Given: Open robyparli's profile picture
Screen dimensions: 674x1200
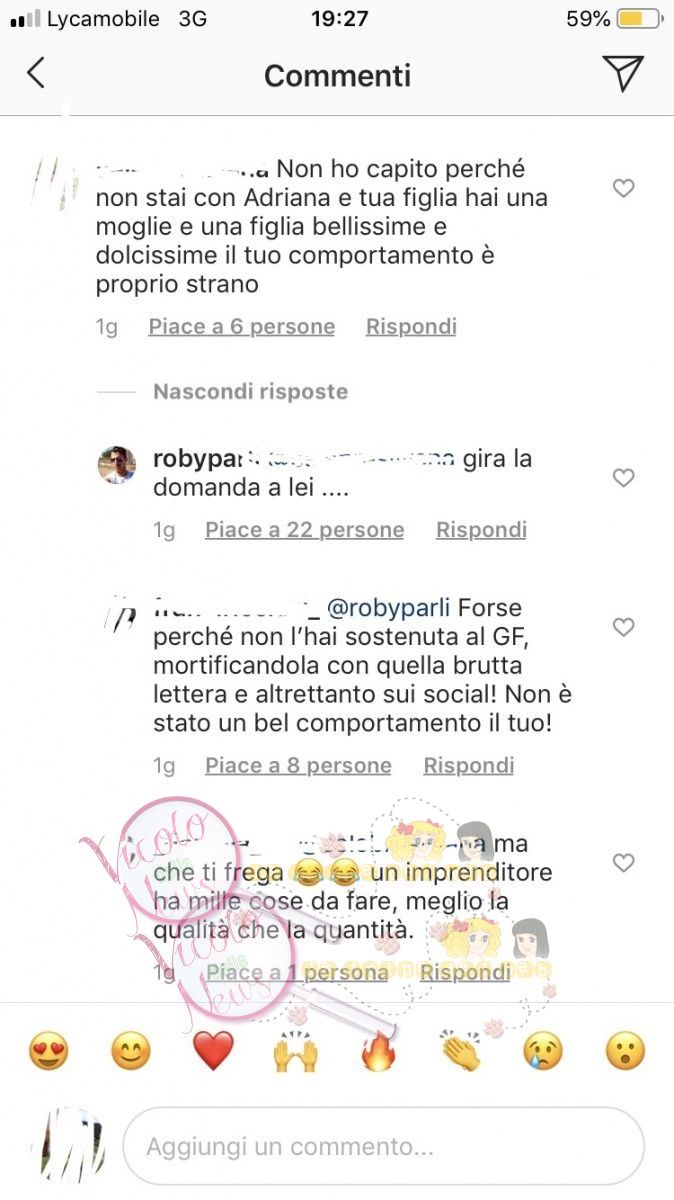Looking at the screenshot, I should (x=116, y=465).
